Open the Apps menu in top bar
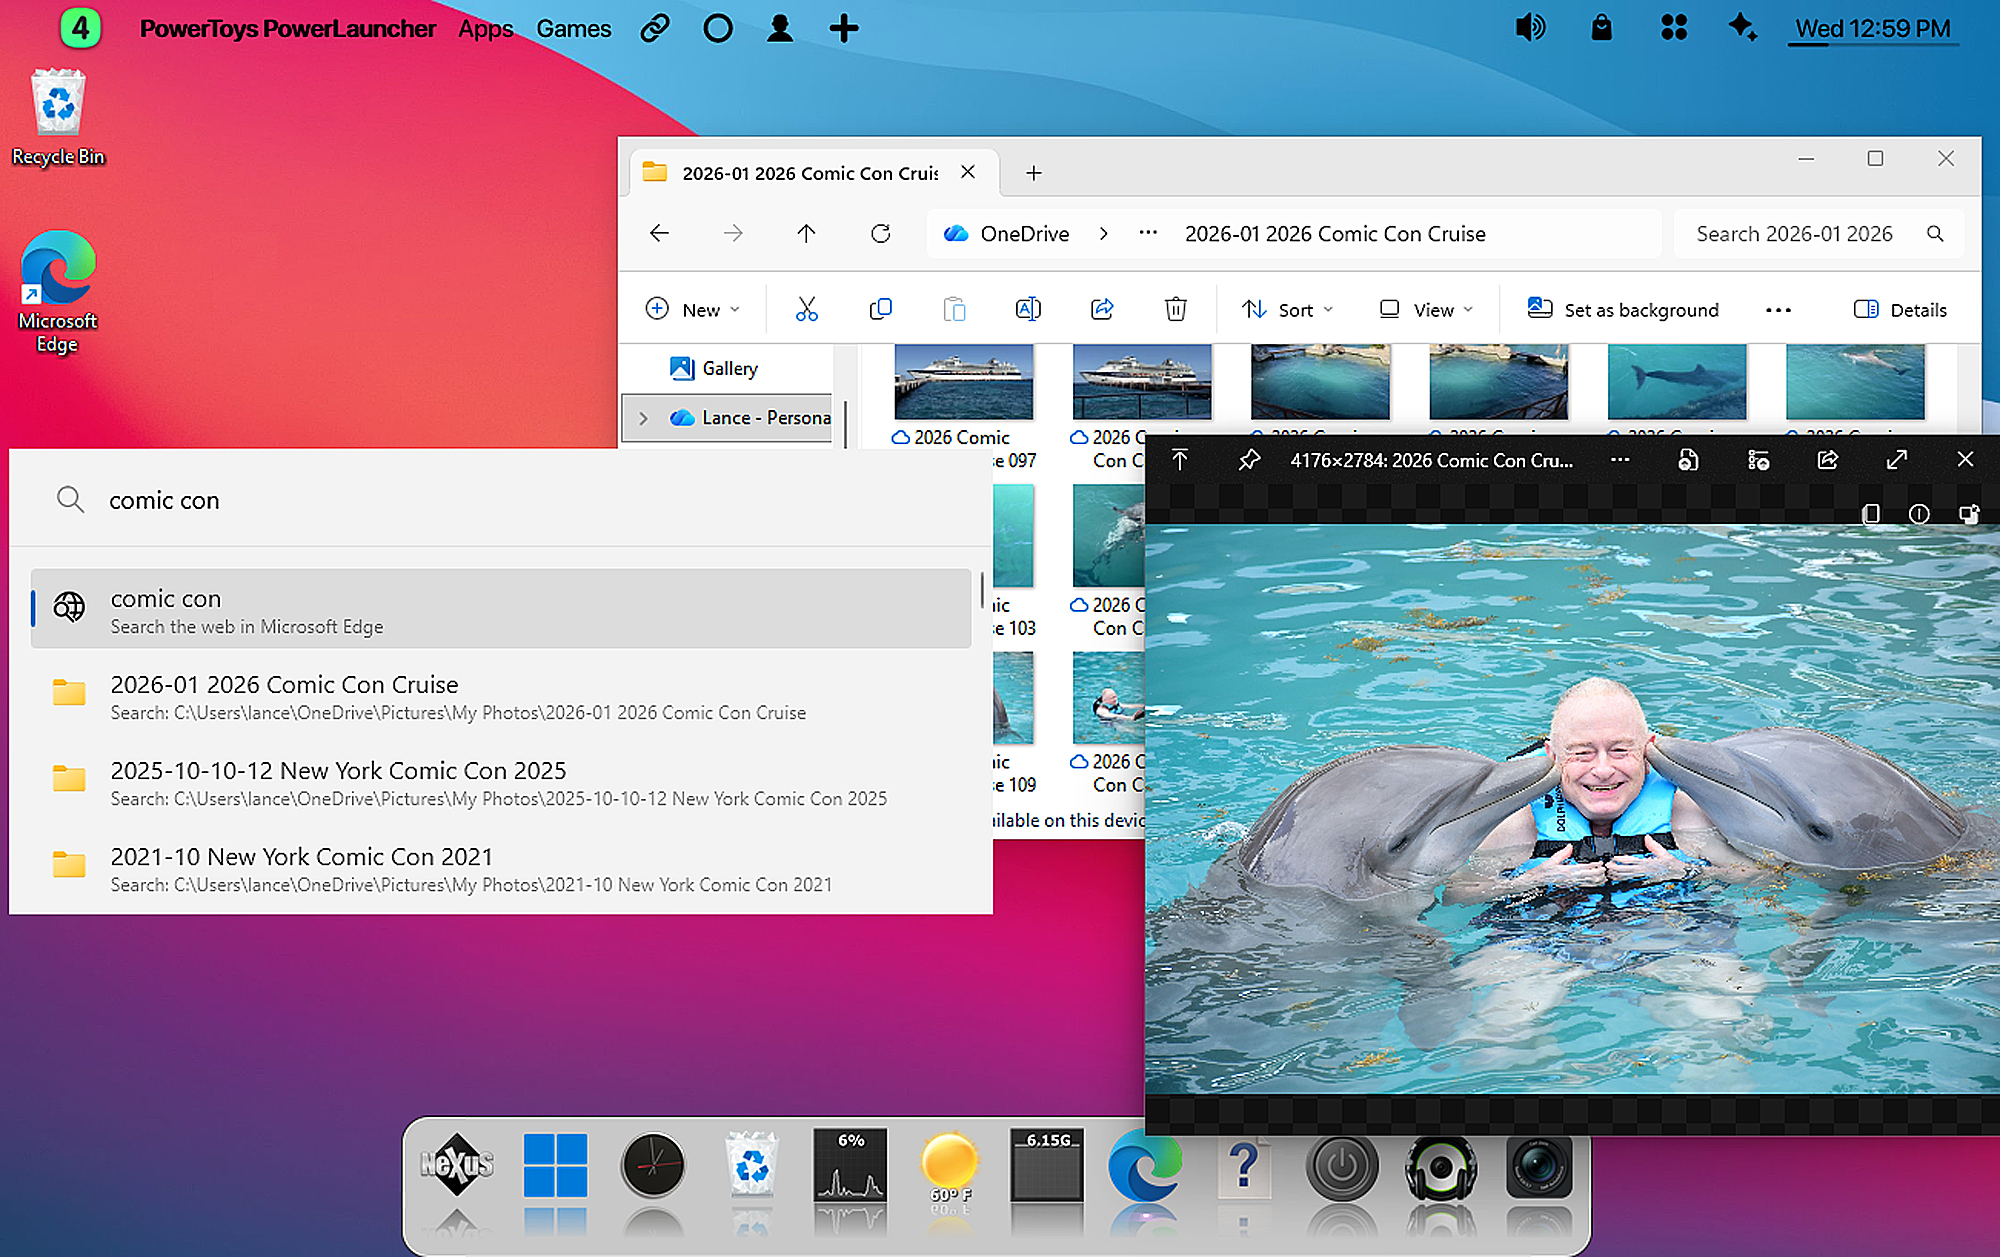 [486, 29]
